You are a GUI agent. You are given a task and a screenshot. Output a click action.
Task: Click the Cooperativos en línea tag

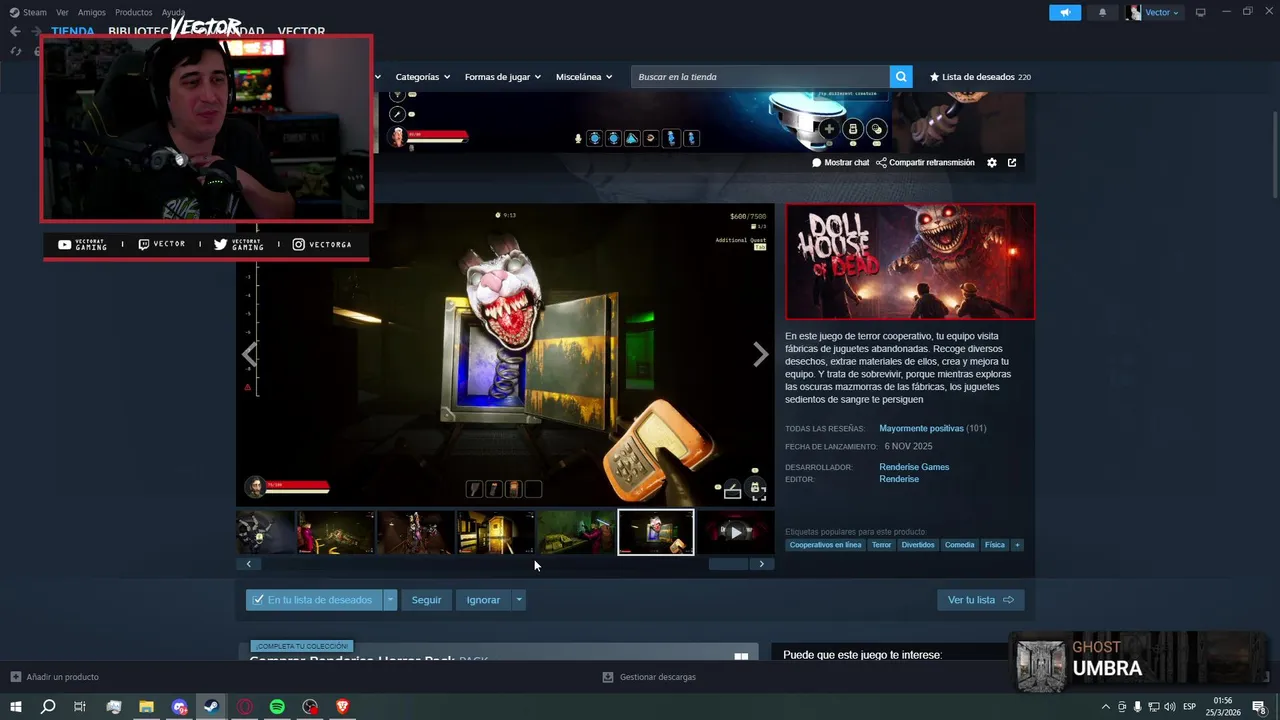tap(825, 545)
